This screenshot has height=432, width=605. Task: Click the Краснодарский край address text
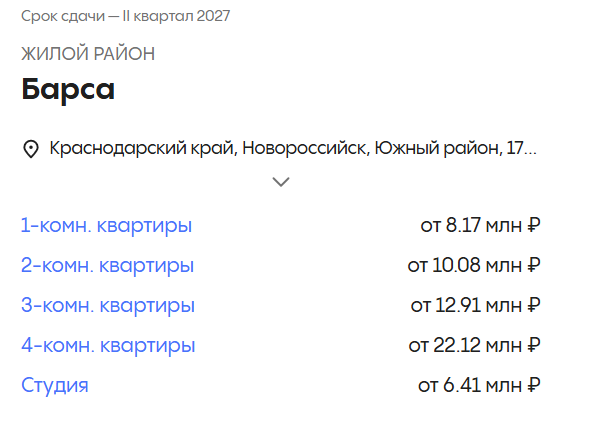tap(142, 148)
